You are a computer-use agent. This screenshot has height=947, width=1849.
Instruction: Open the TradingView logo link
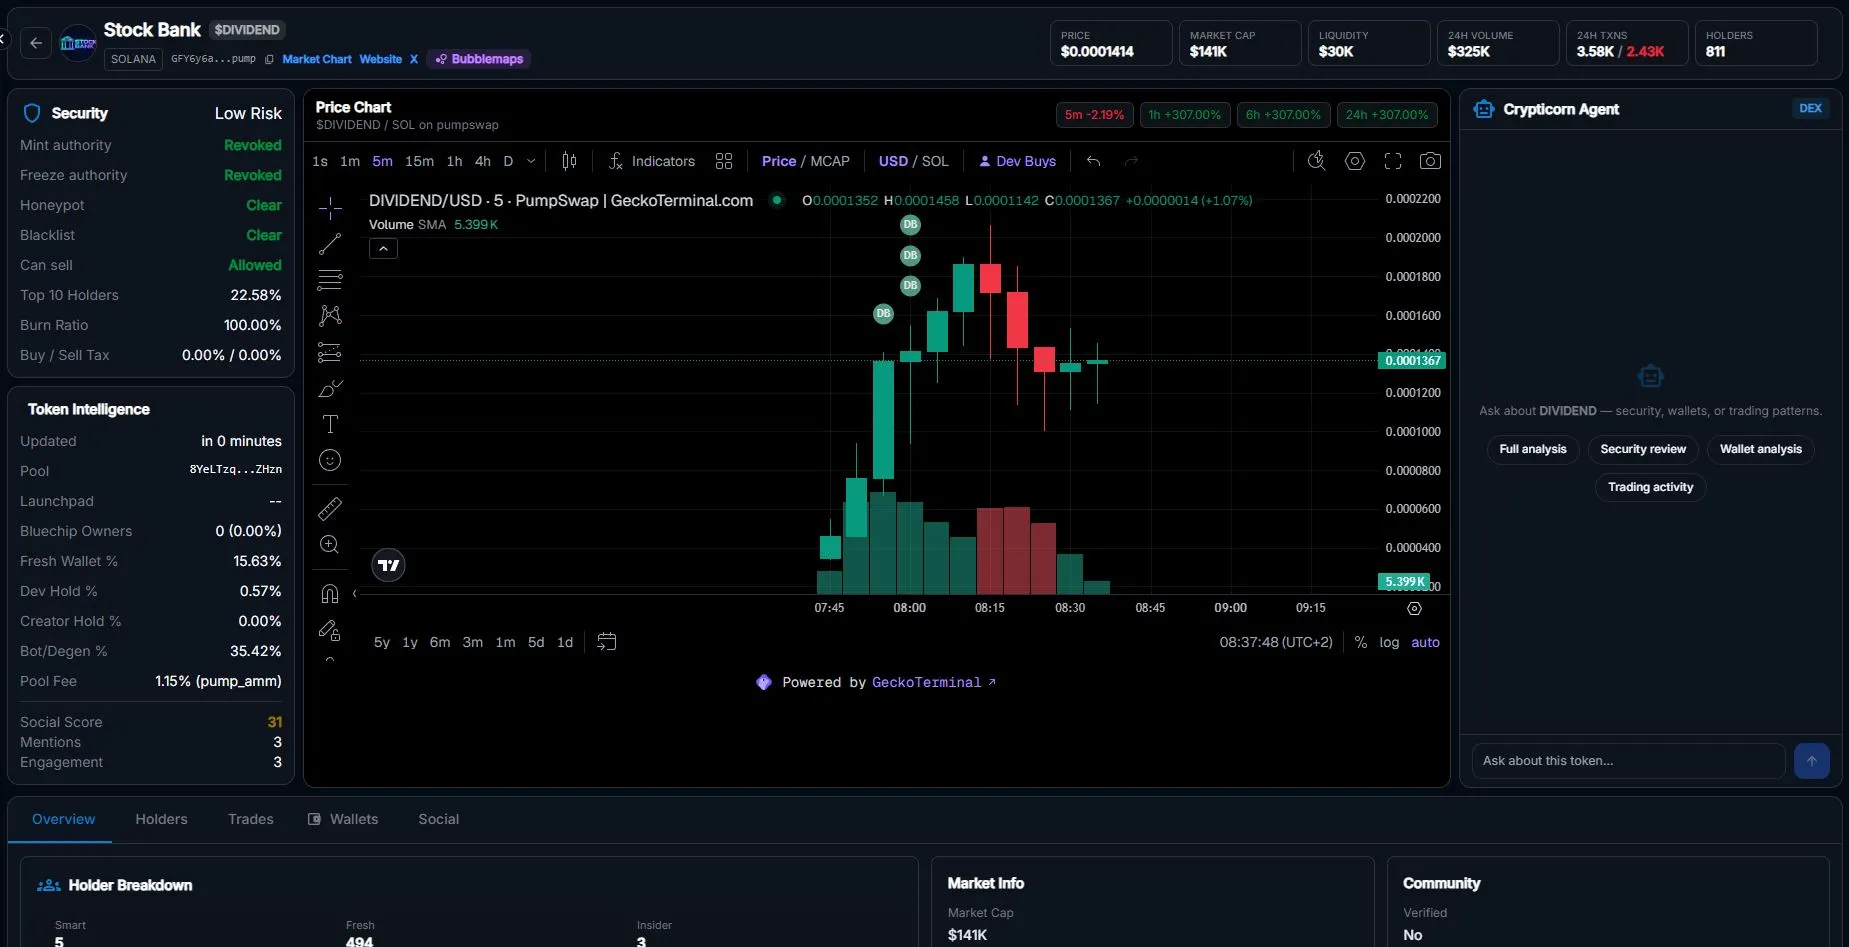tap(388, 565)
